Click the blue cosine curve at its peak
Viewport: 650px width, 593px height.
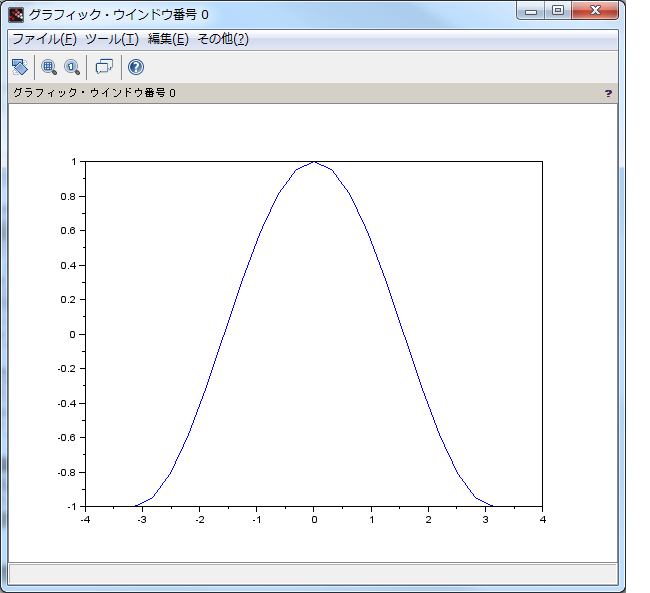point(314,162)
